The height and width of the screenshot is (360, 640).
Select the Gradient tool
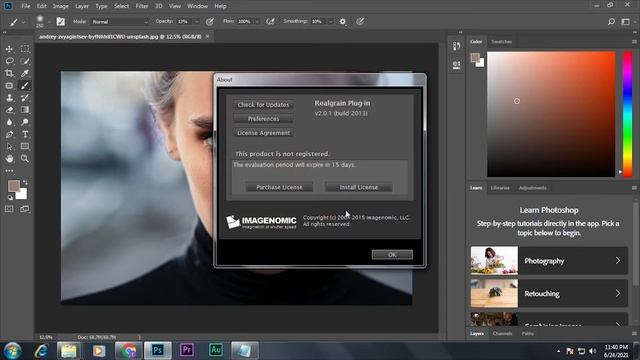[x=25, y=110]
